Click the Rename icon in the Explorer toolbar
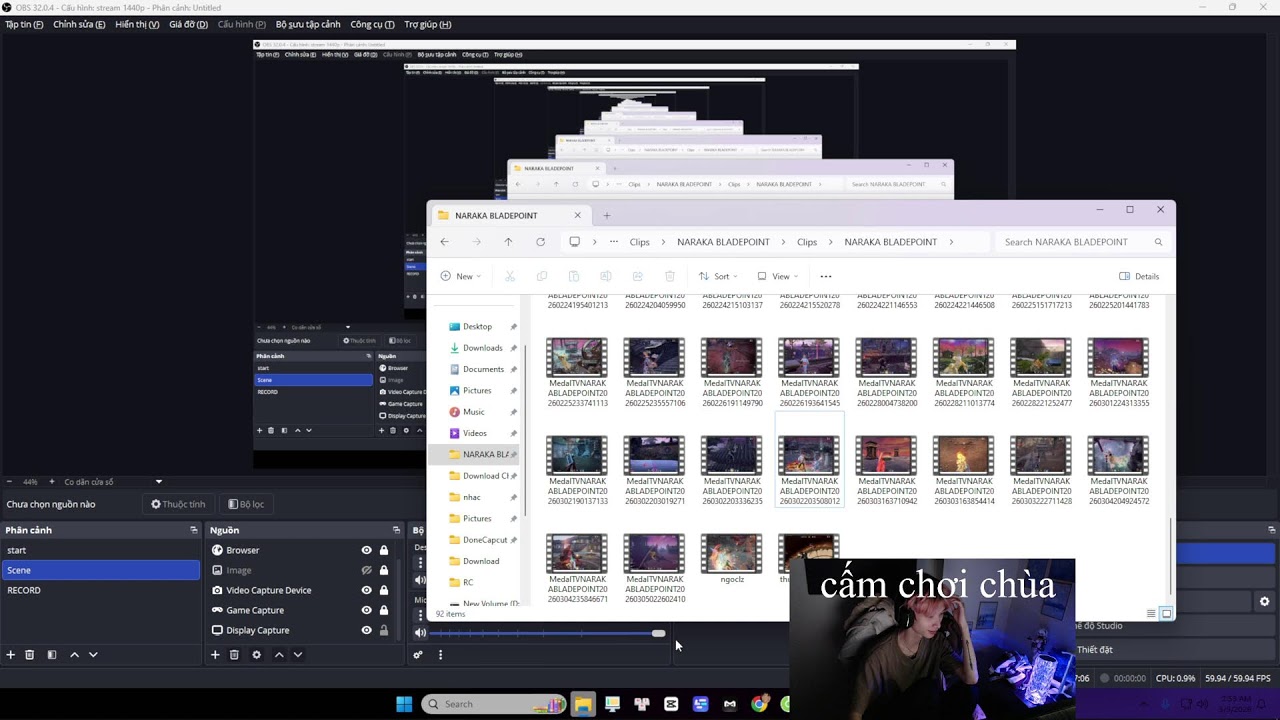This screenshot has width=1280, height=720. click(x=605, y=276)
